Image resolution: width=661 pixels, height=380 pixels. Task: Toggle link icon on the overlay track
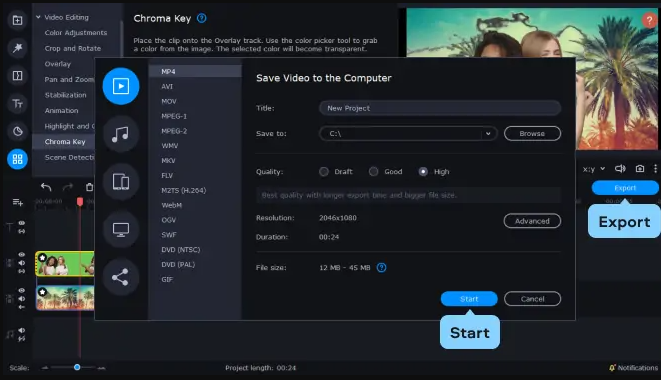(x=21, y=271)
